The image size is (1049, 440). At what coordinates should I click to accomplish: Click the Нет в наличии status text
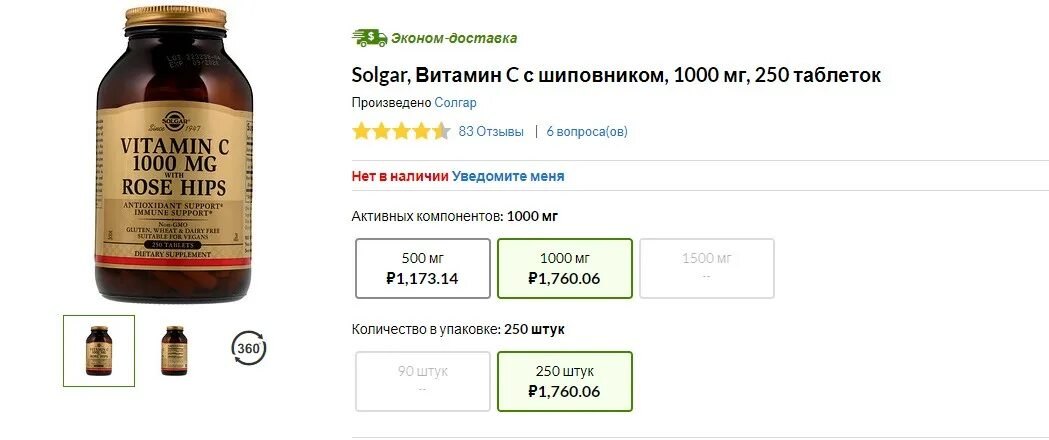click(400, 176)
